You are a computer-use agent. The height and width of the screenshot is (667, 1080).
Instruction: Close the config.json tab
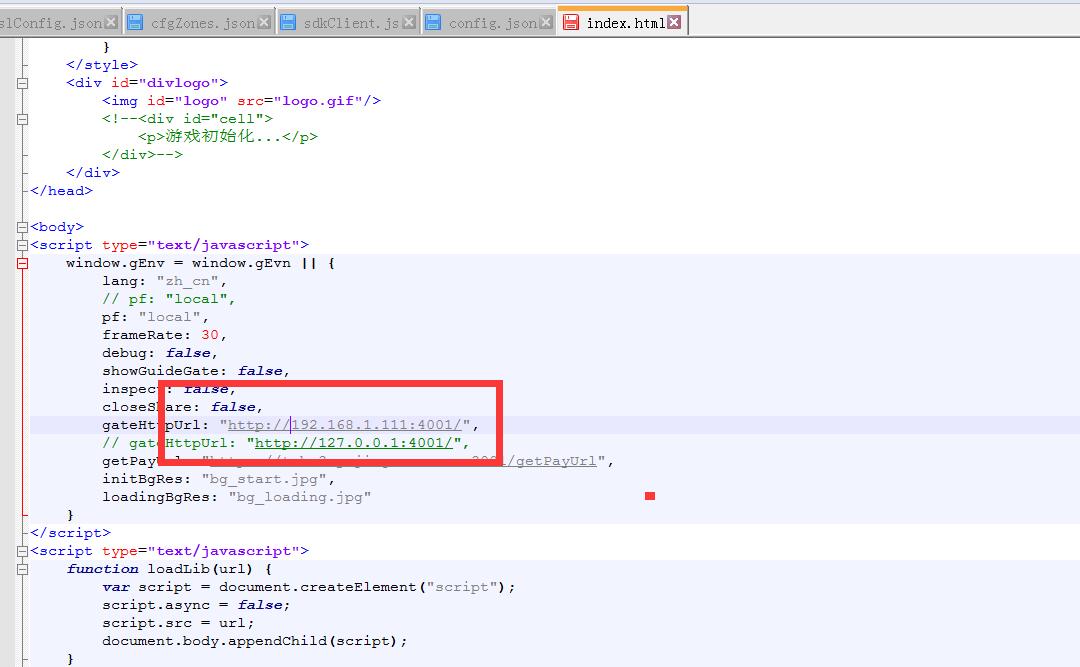(545, 22)
